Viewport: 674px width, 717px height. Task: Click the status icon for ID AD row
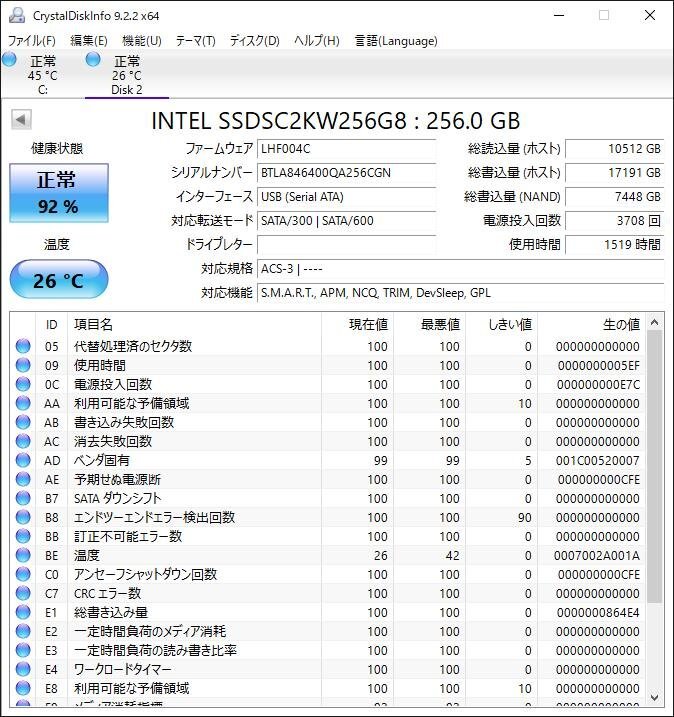pyautogui.click(x=23, y=460)
